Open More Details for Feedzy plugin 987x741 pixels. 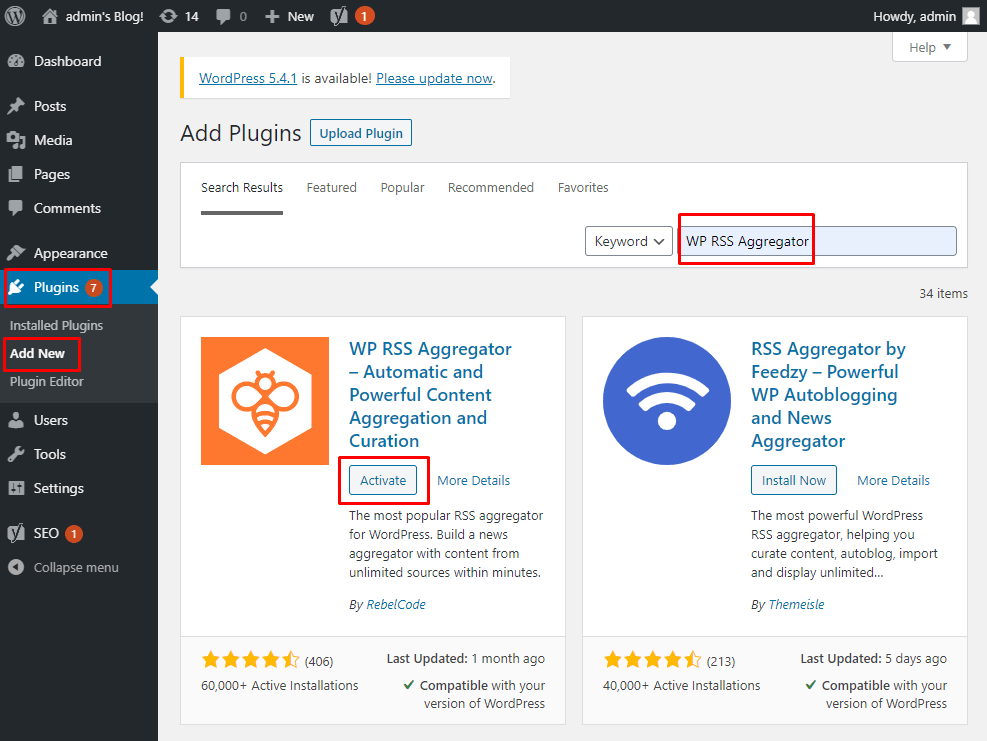pos(893,480)
